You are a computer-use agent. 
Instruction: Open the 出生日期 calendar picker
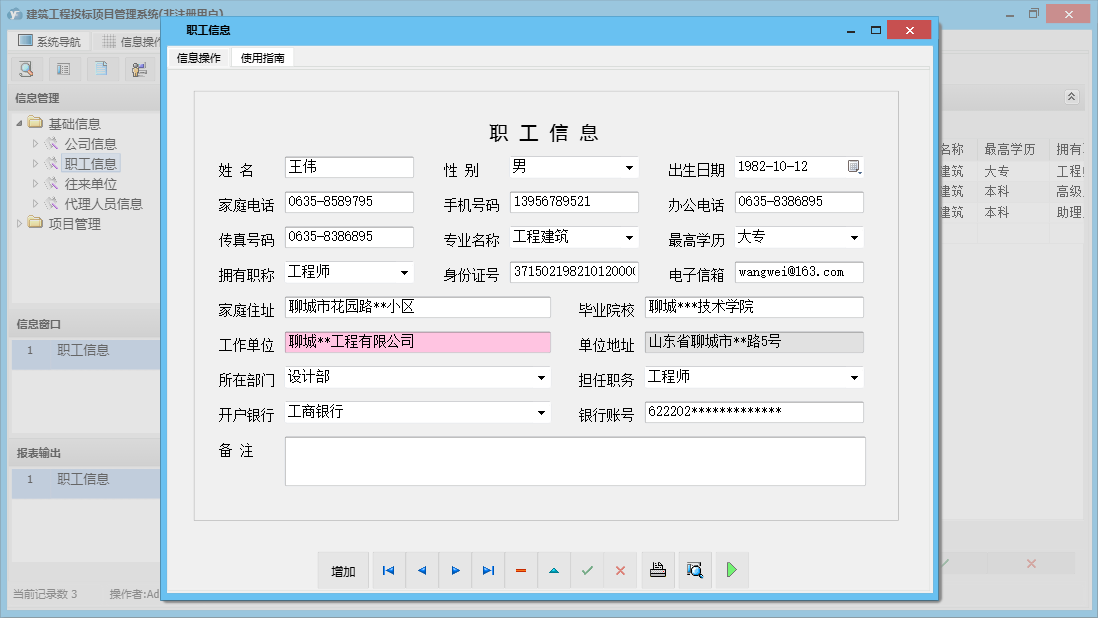pos(854,167)
